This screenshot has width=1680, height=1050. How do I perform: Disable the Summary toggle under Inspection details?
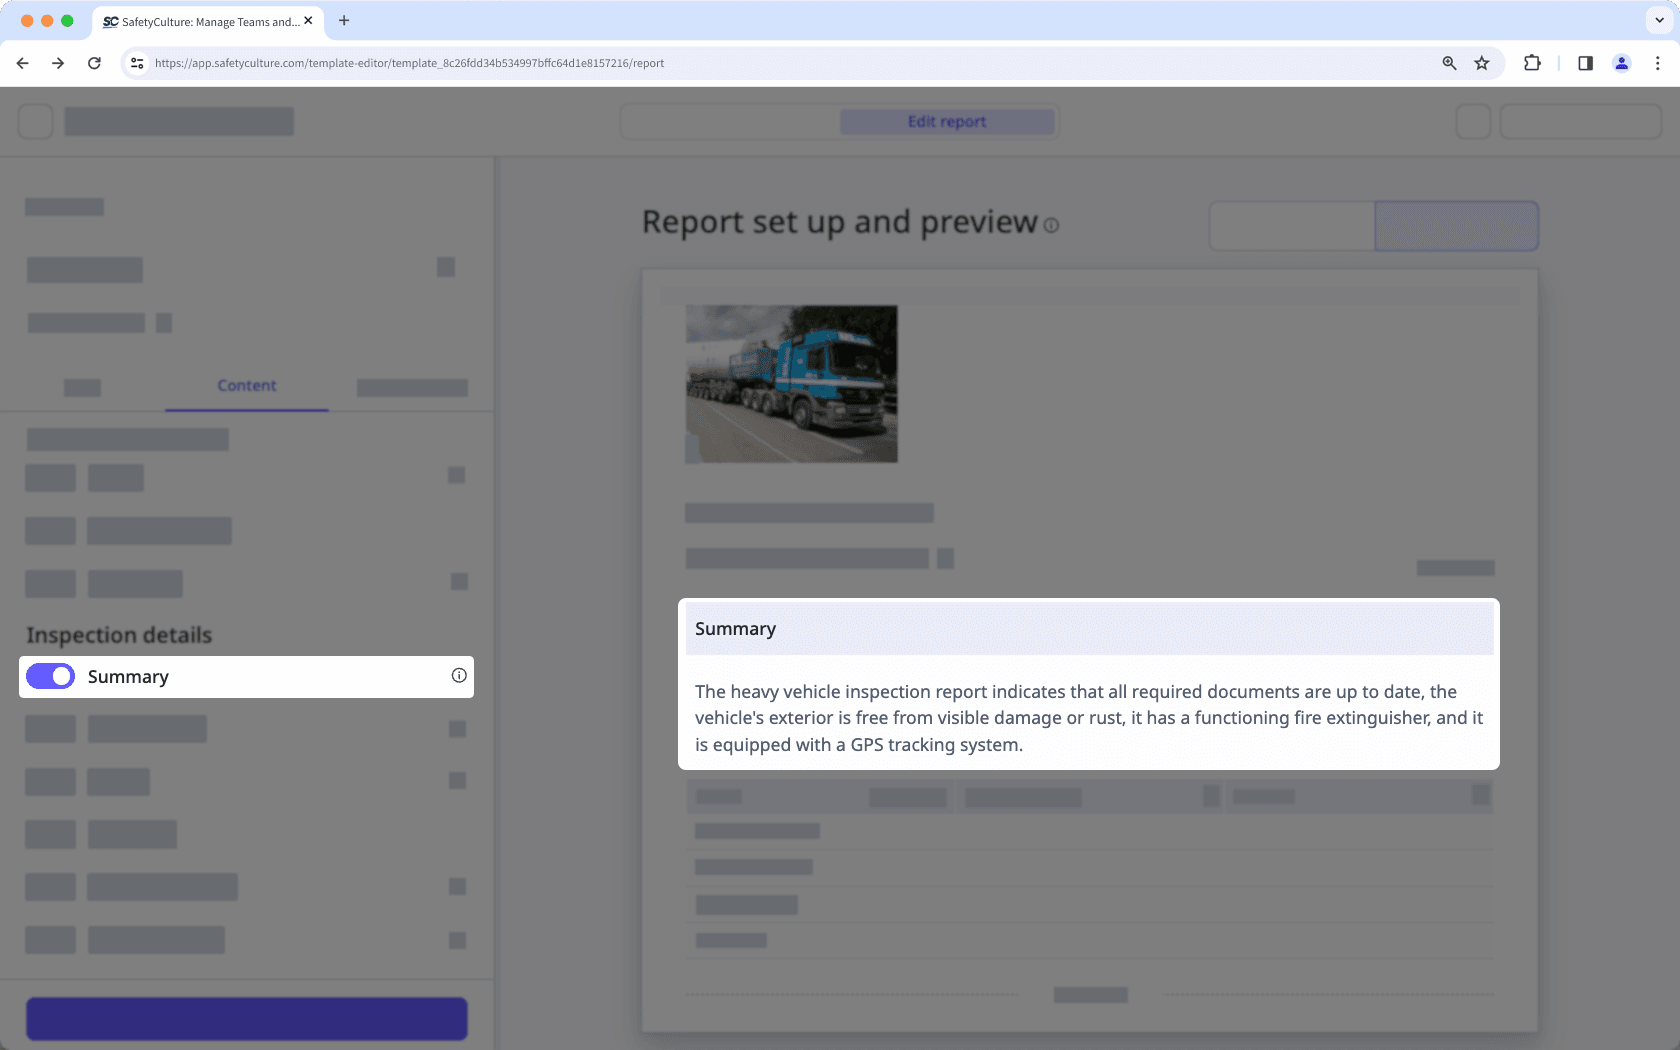pyautogui.click(x=49, y=676)
